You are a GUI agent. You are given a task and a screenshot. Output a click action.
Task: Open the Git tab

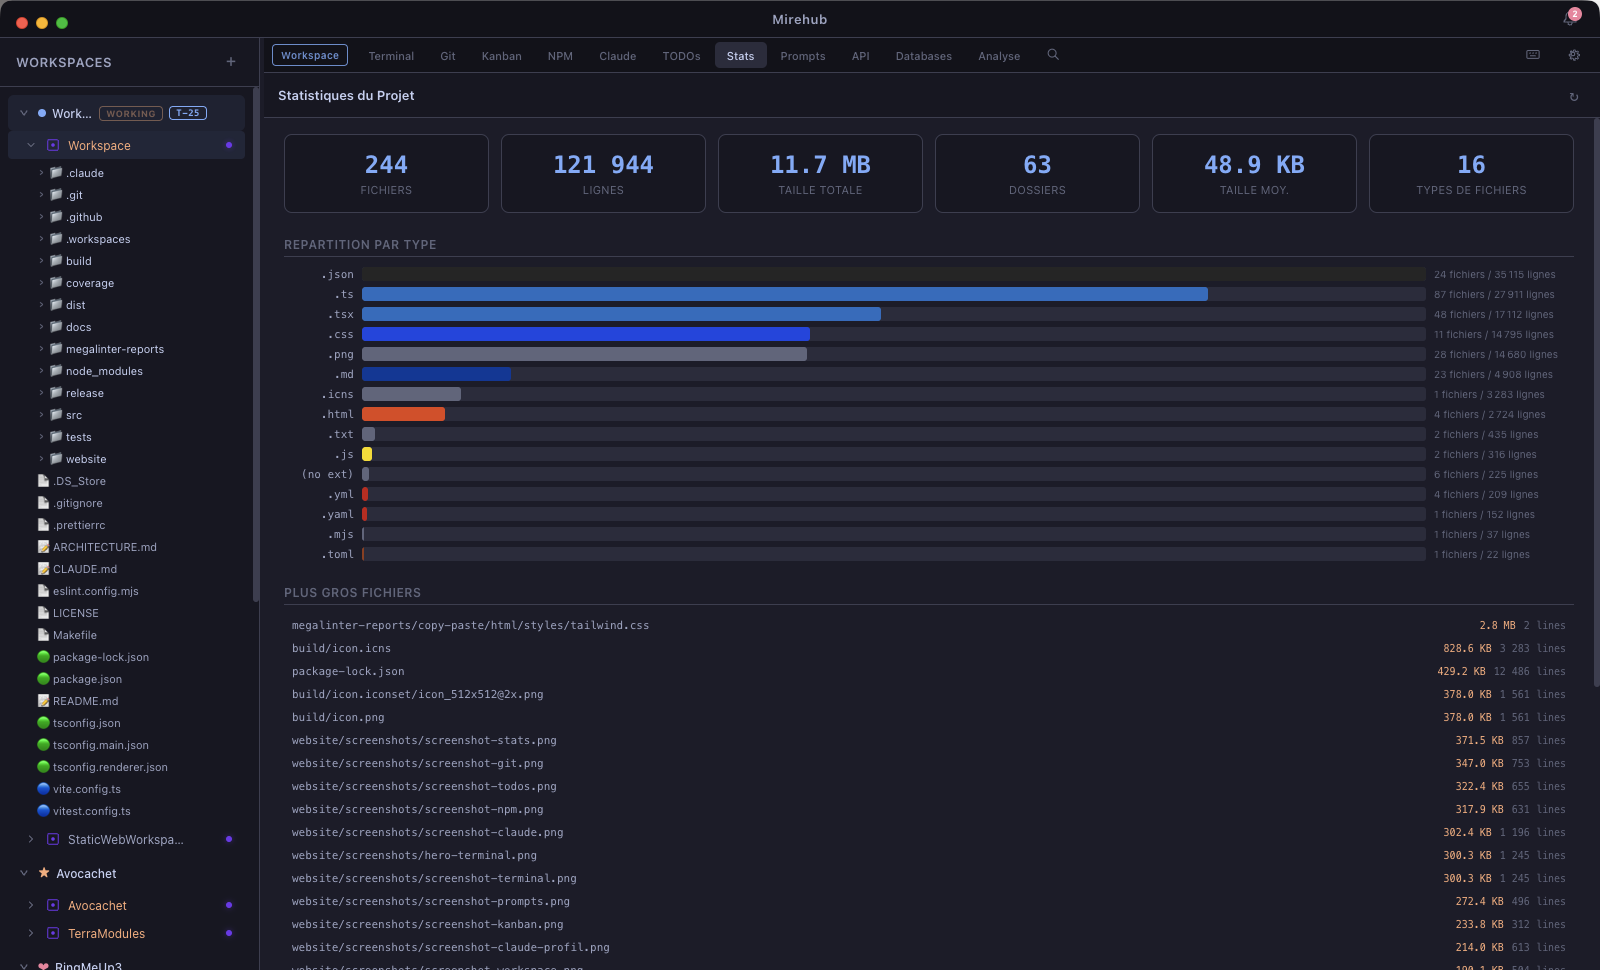point(447,55)
